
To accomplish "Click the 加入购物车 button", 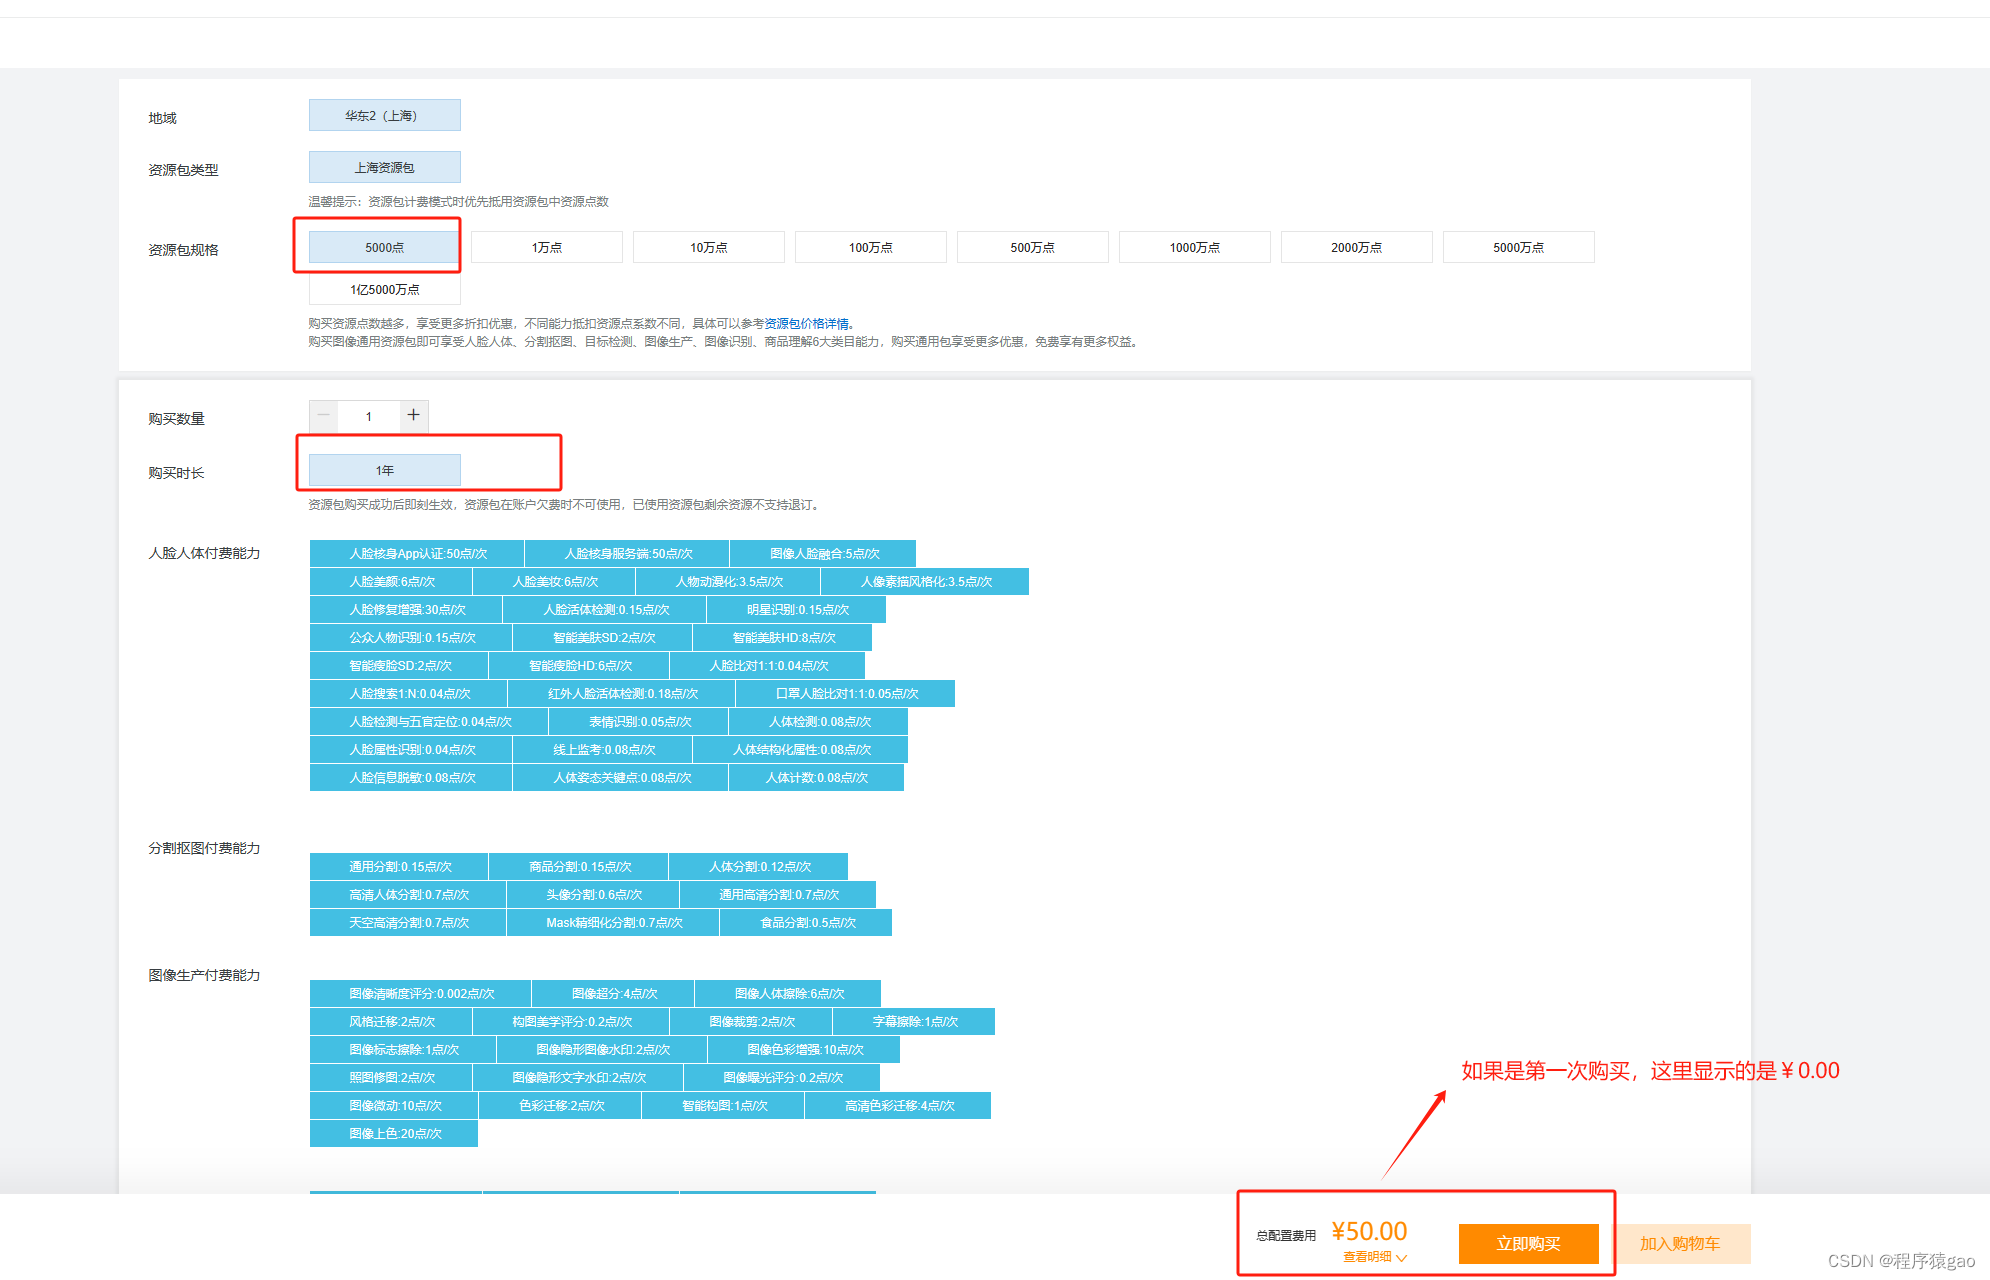I will pos(1680,1243).
